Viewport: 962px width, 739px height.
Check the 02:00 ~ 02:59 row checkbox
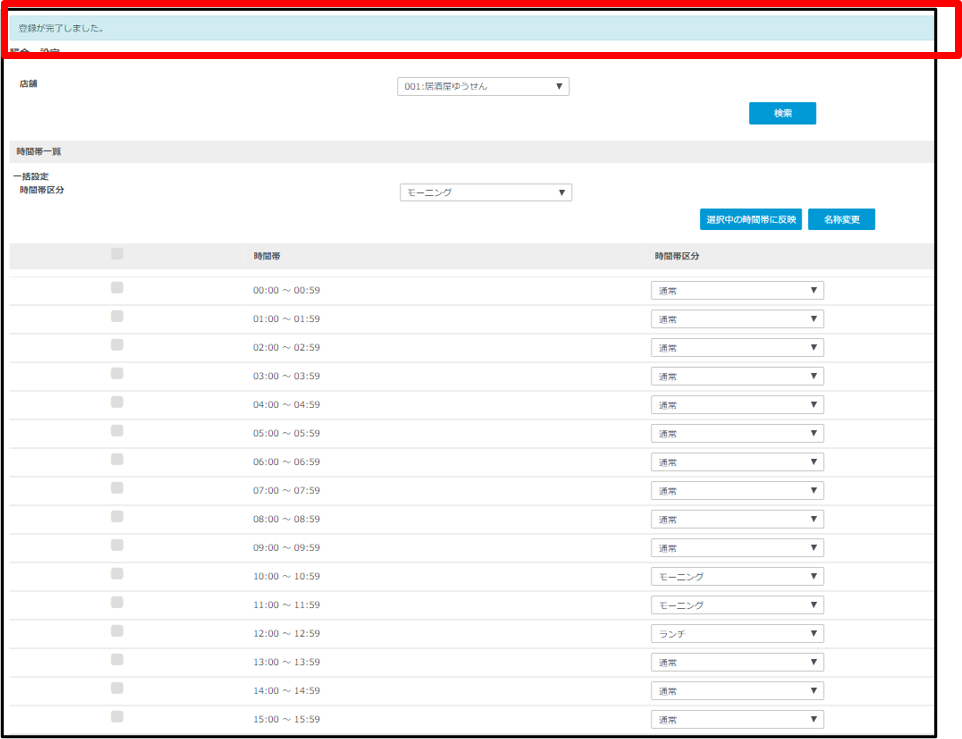117,345
